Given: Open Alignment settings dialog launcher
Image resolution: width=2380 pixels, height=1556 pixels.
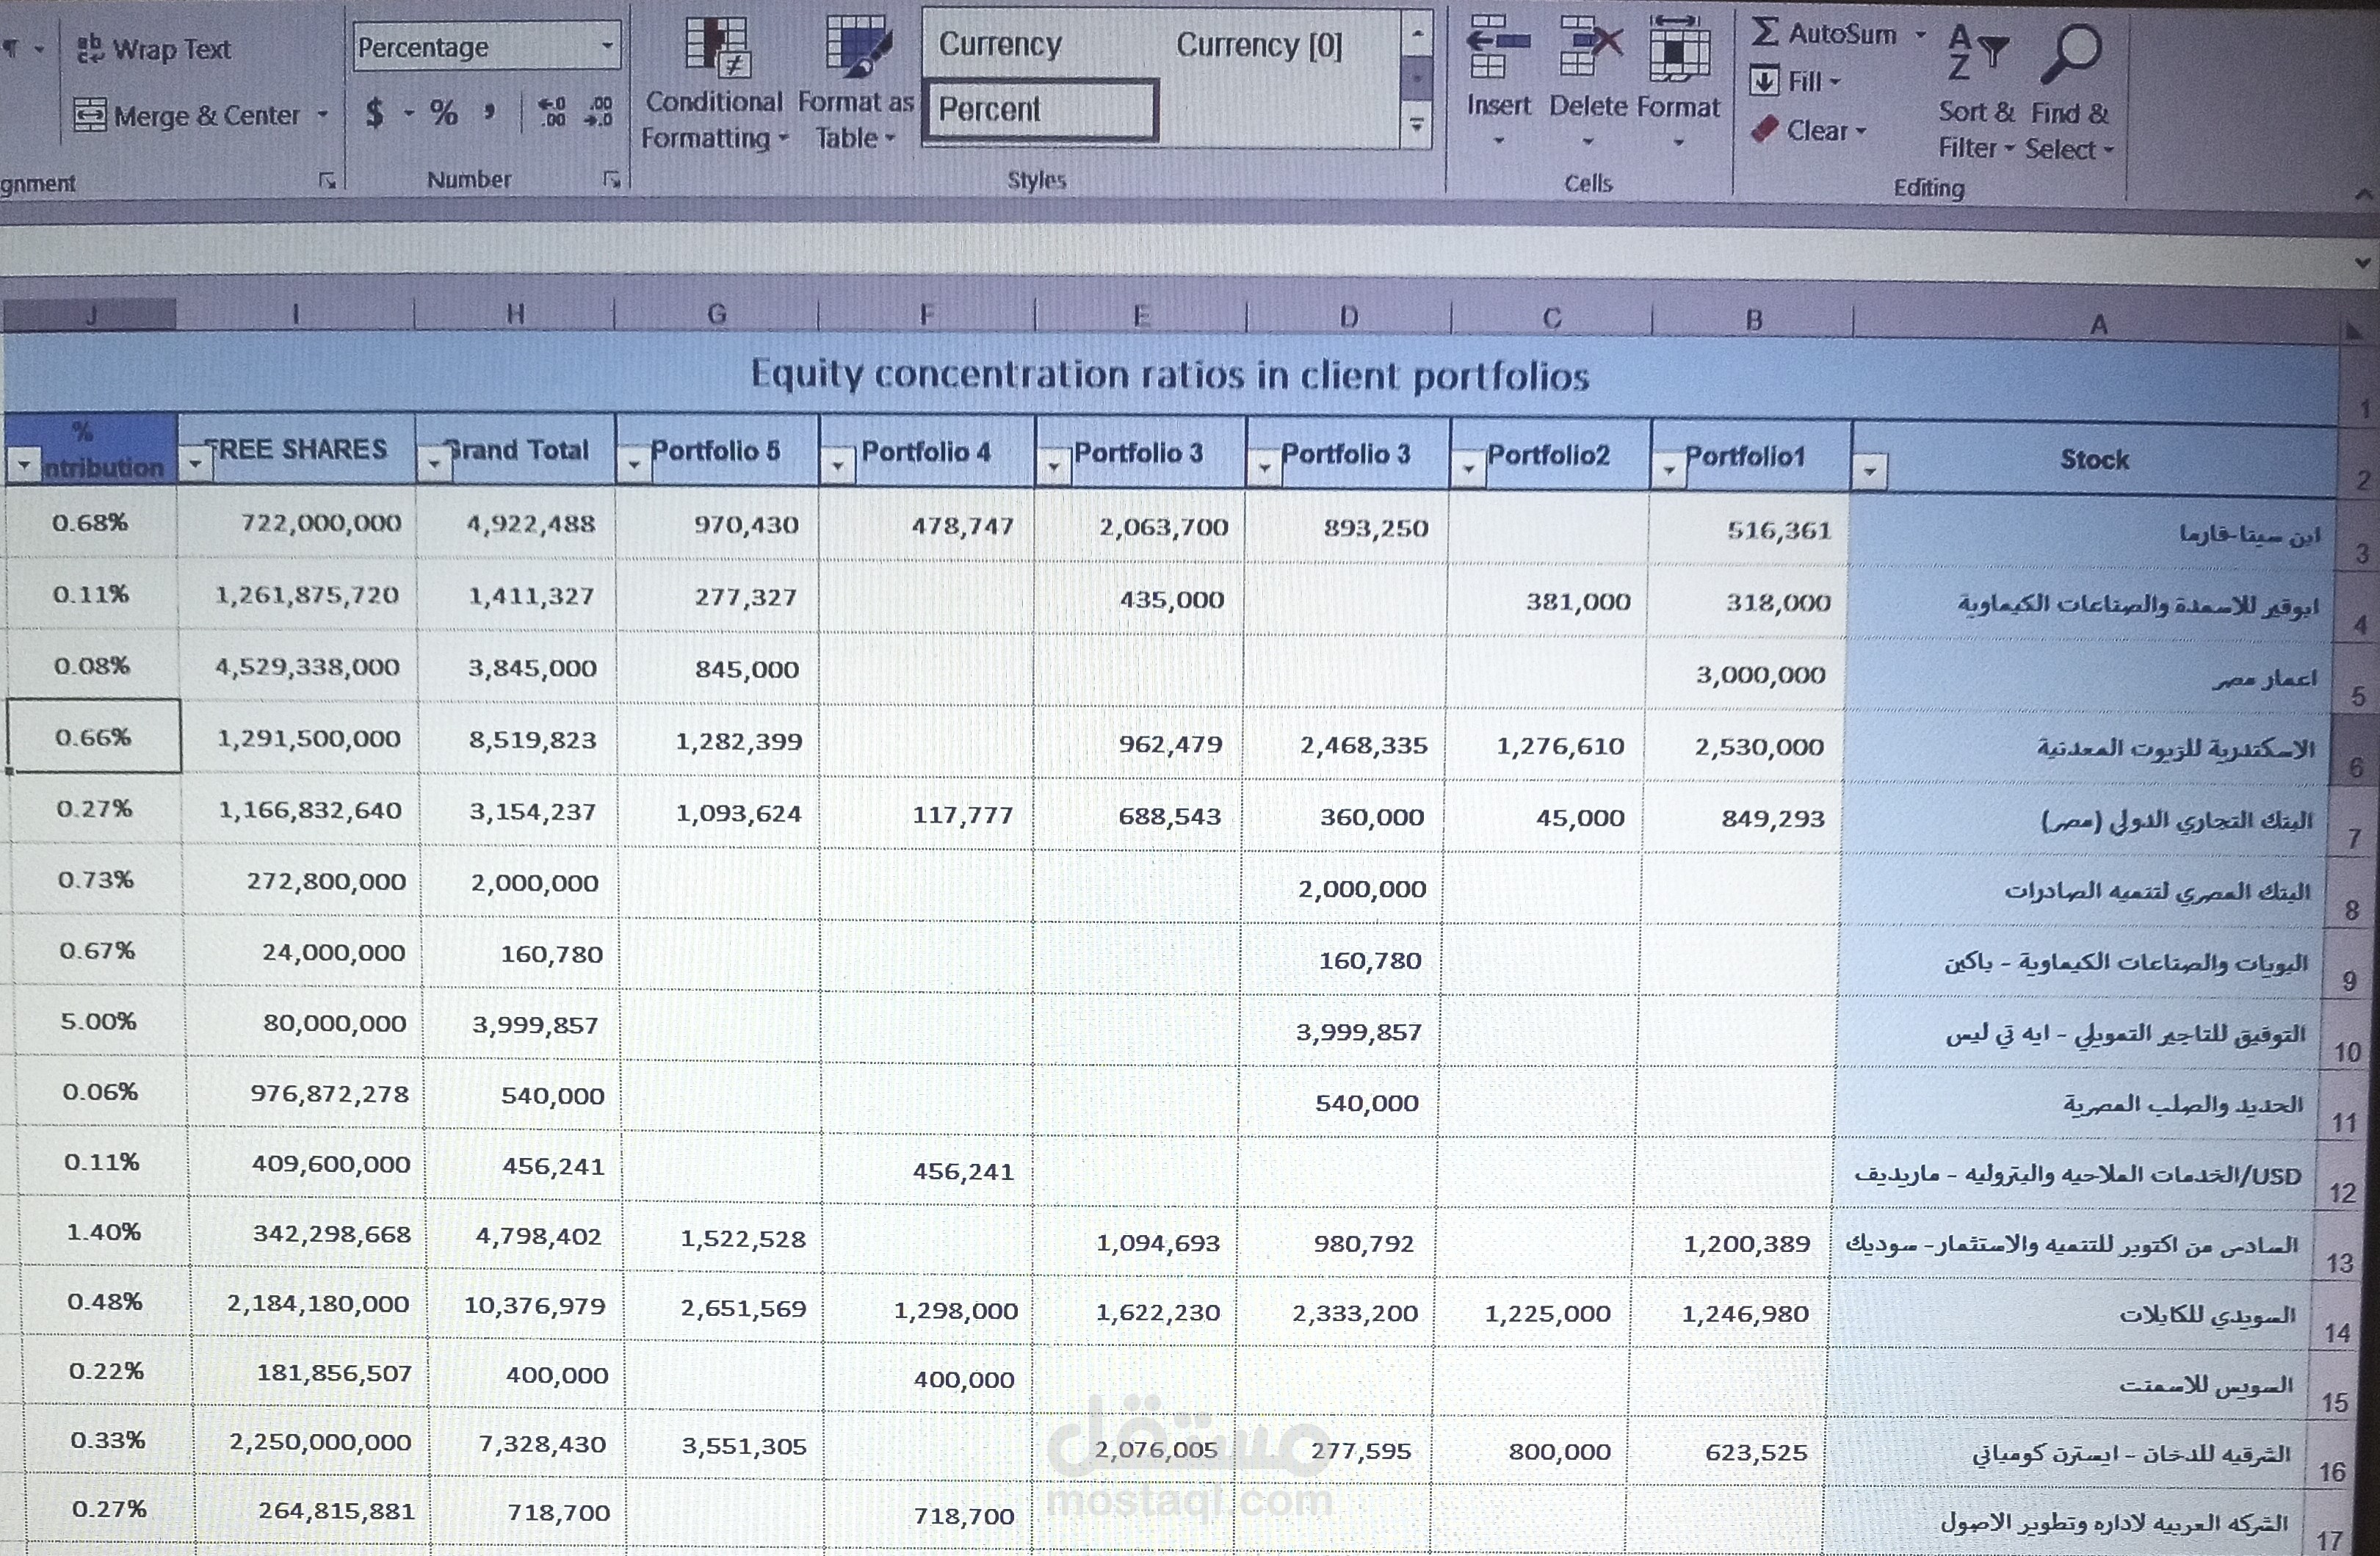Looking at the screenshot, I should point(327,180).
